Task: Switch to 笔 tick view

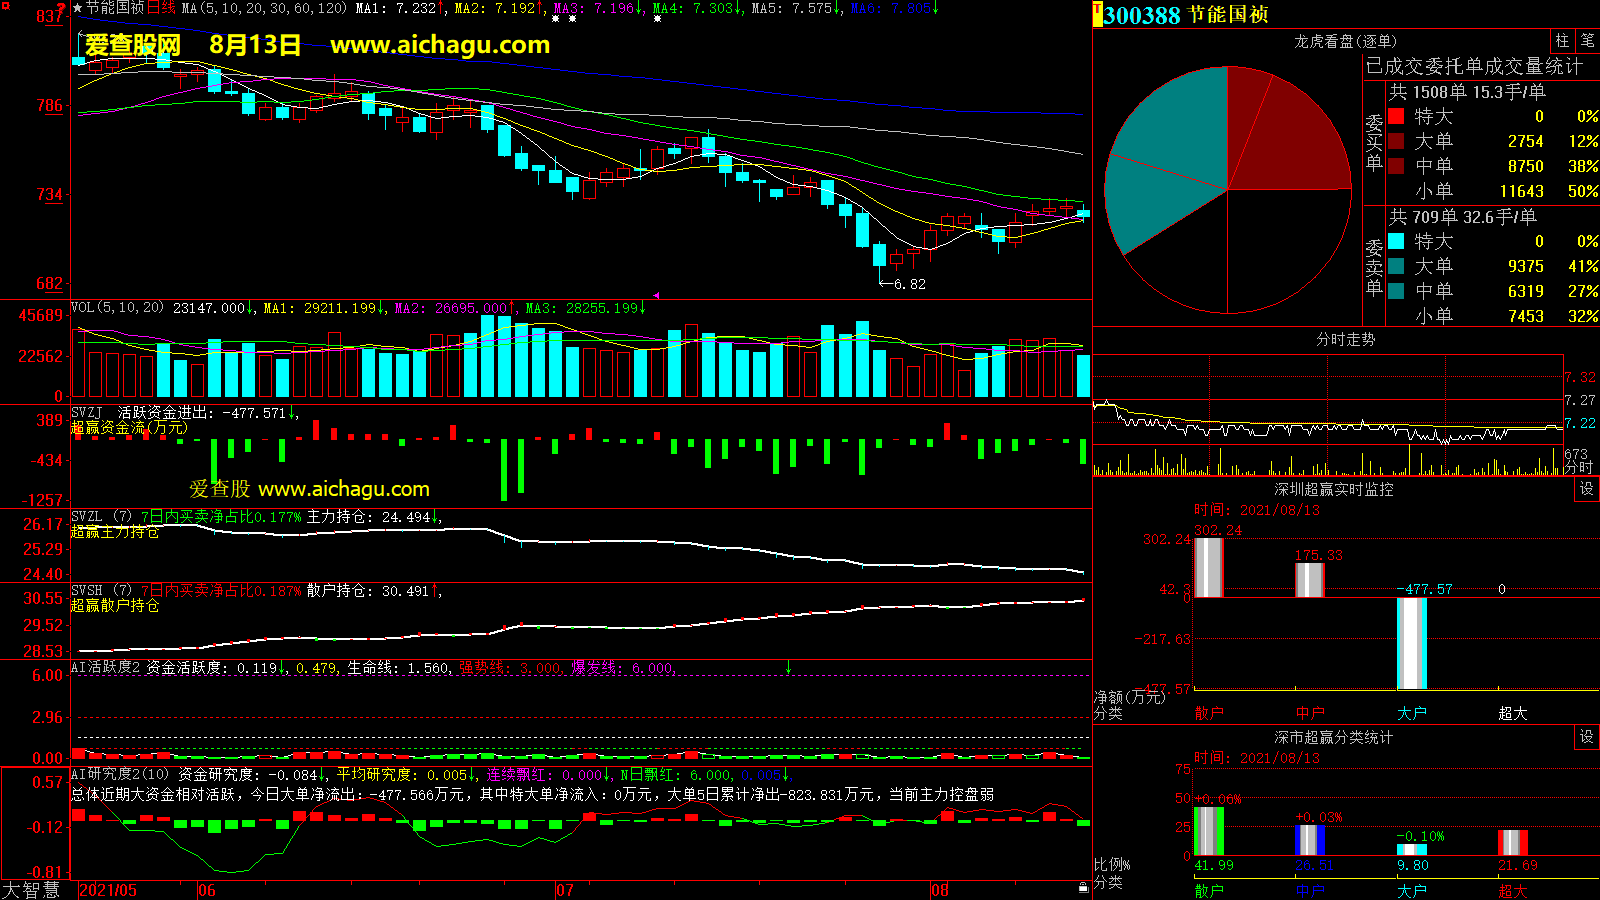Action: [x=1587, y=40]
